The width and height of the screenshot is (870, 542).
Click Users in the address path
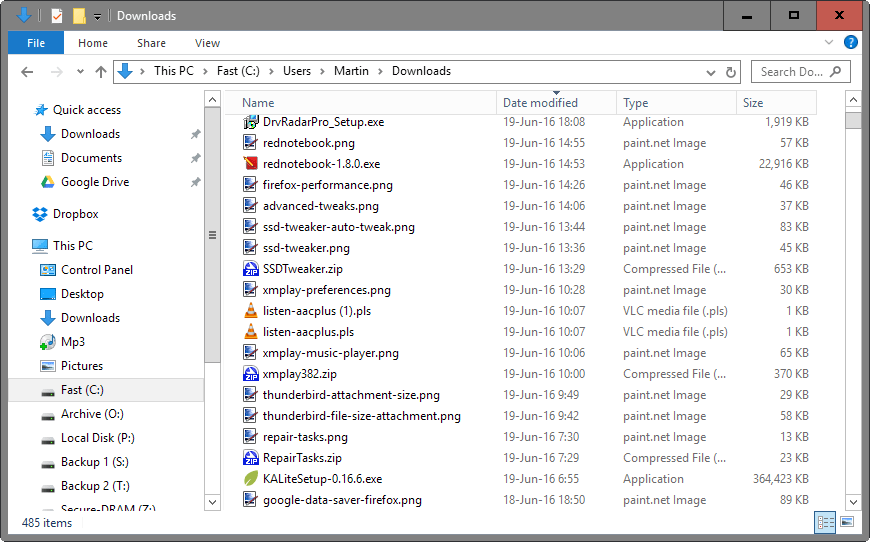(297, 71)
